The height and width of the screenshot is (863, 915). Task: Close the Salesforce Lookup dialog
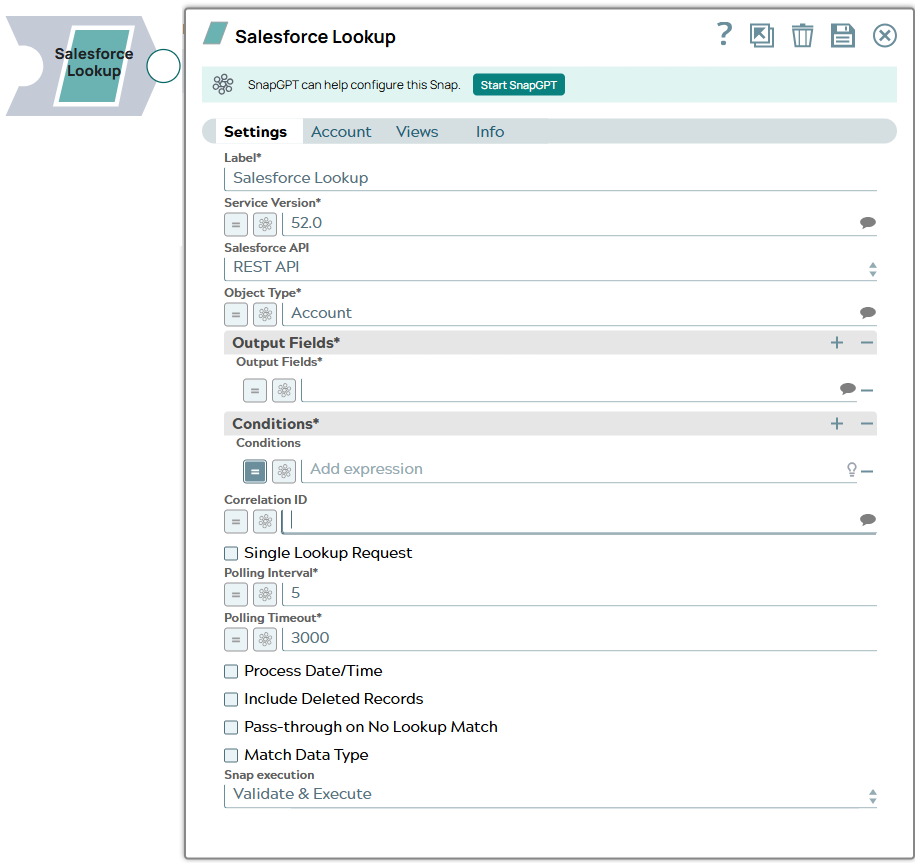885,36
